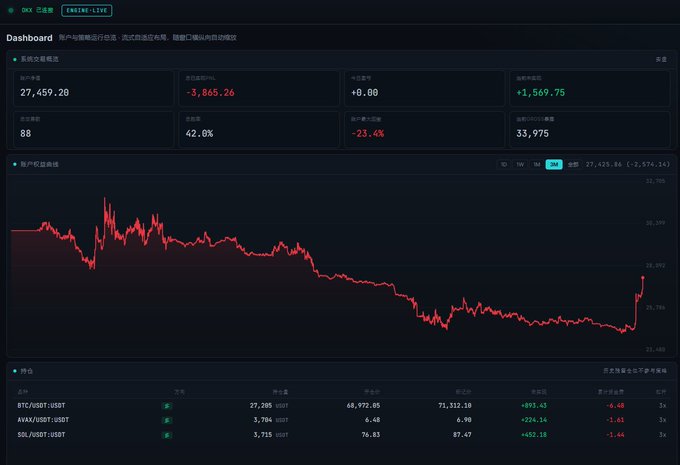Image resolution: width=680 pixels, height=465 pixels.
Task: Click the green direction badge in the SOL row
Action: point(167,435)
